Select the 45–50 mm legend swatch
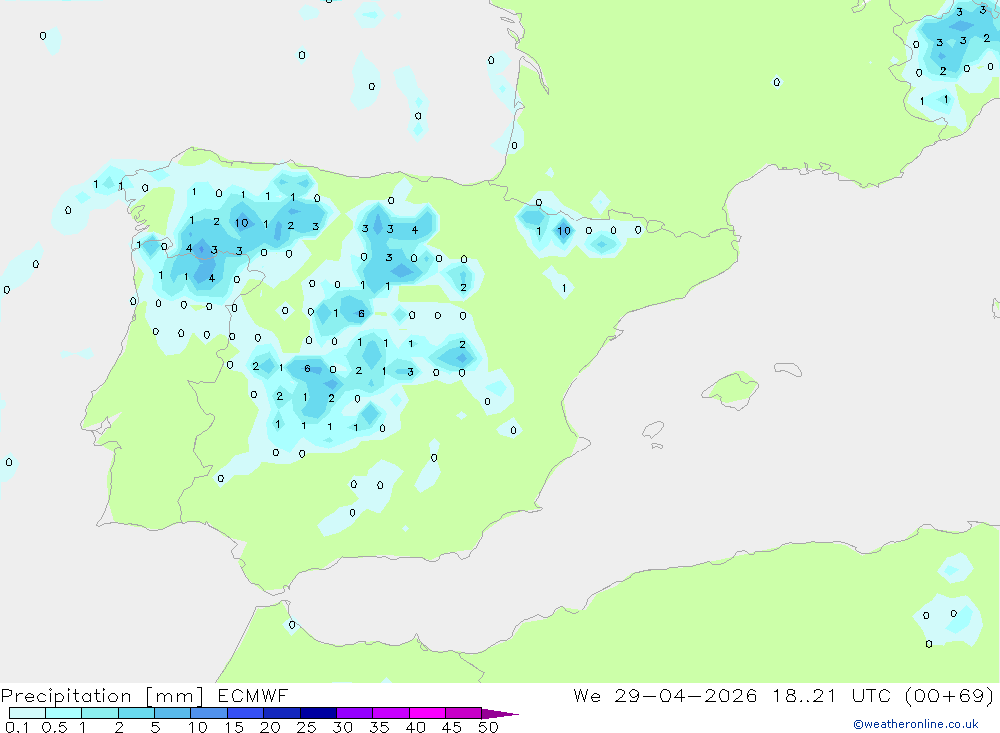The width and height of the screenshot is (1000, 733). (x=464, y=713)
